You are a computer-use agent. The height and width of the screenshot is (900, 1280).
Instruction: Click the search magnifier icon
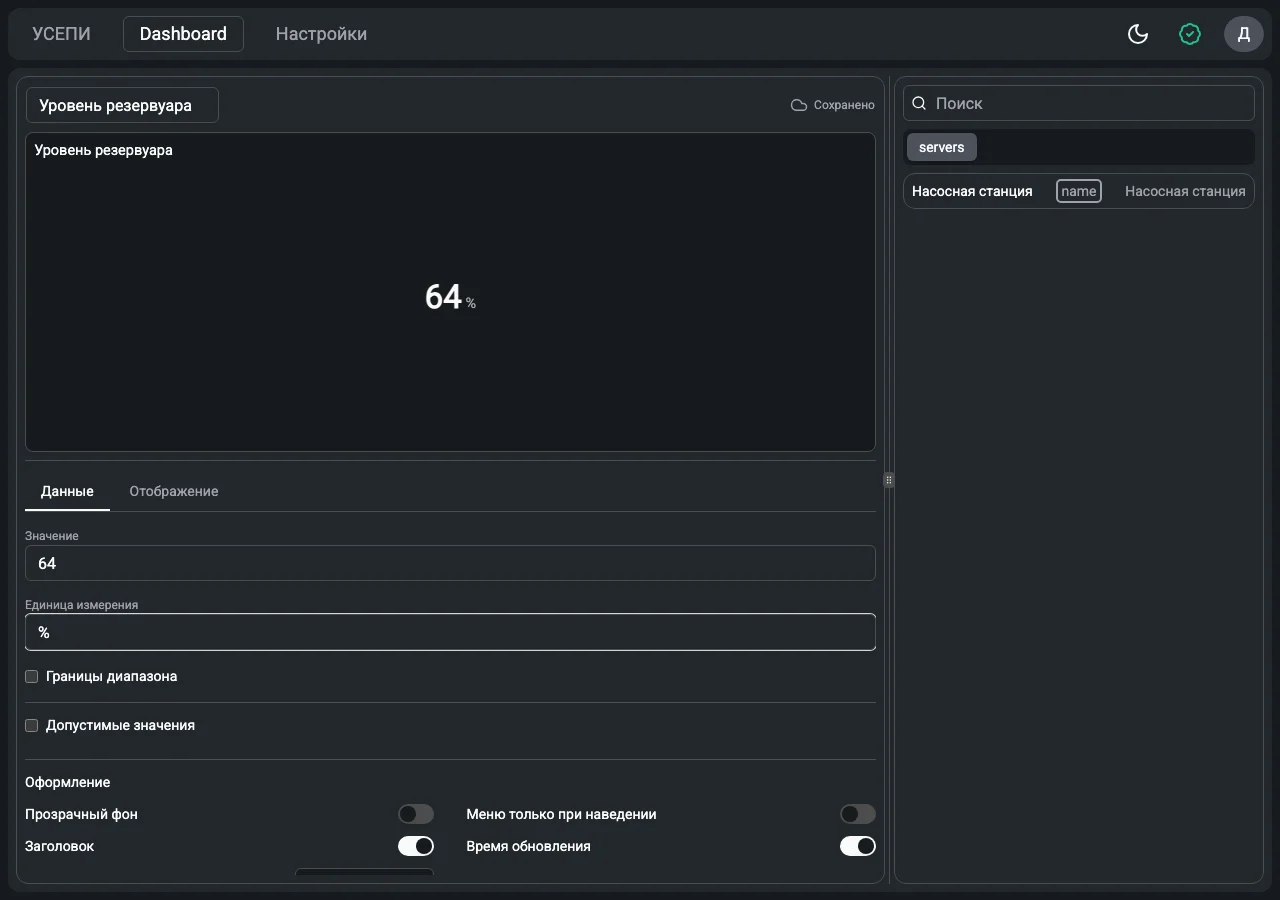tap(919, 103)
